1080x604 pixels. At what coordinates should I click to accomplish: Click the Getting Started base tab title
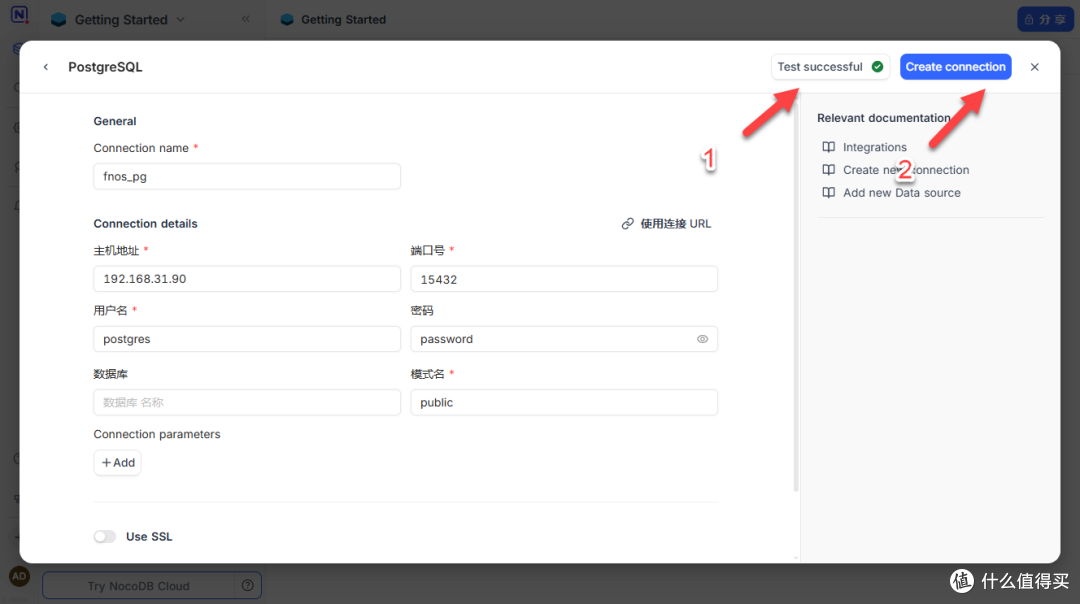tap(343, 19)
